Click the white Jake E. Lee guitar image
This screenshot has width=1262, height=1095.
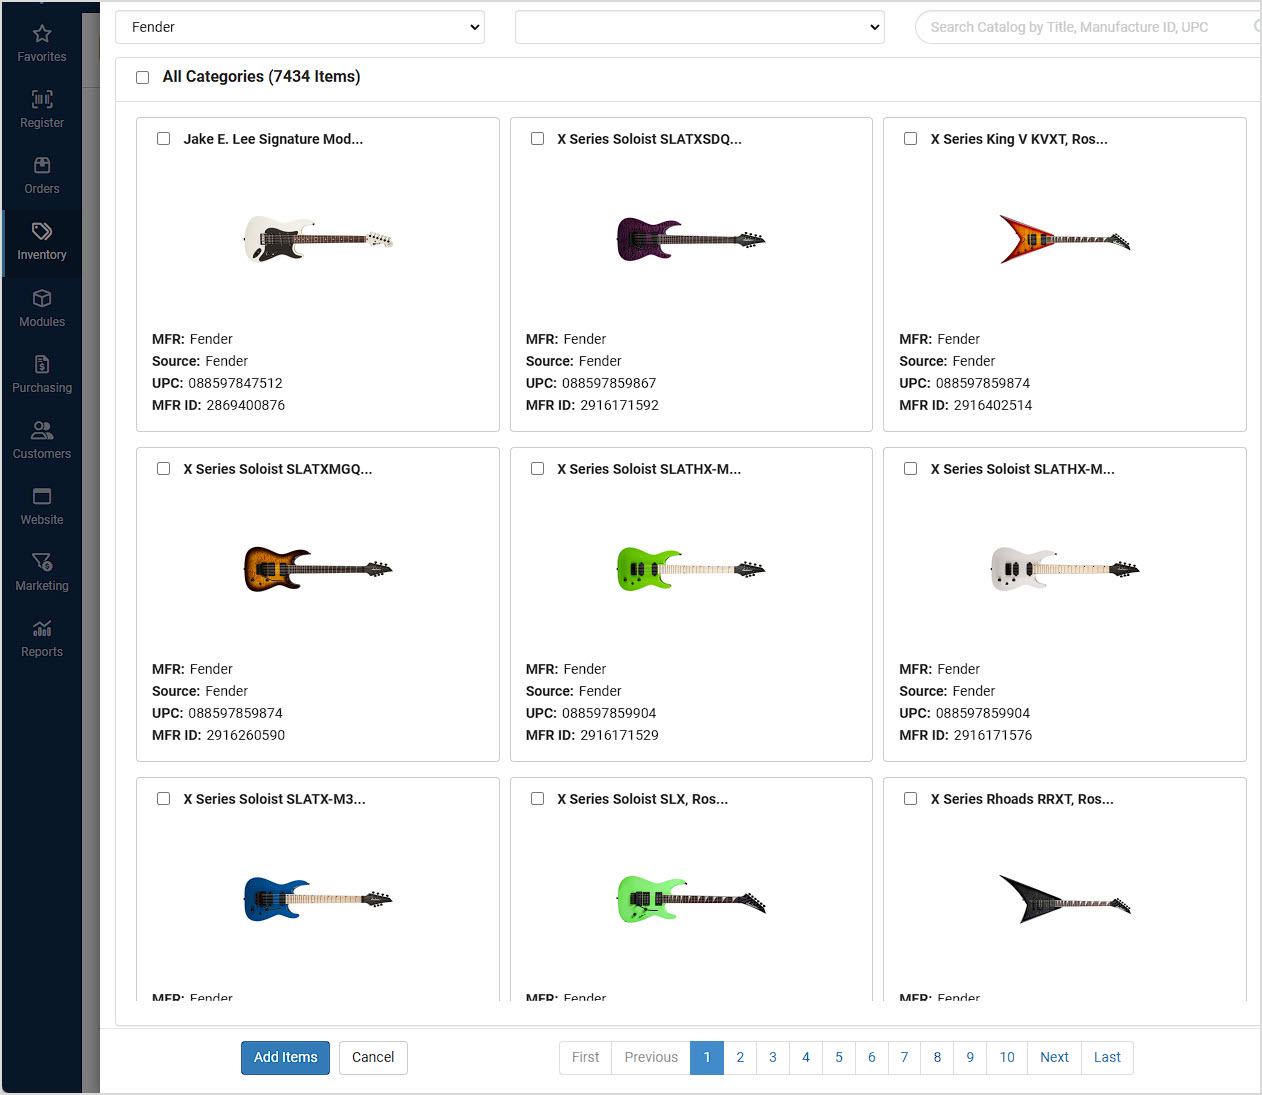[x=318, y=240]
